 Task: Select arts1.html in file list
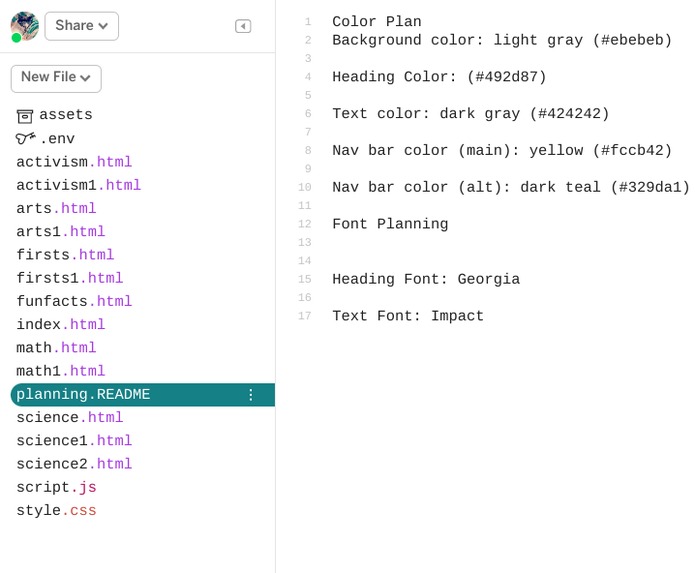(61, 231)
